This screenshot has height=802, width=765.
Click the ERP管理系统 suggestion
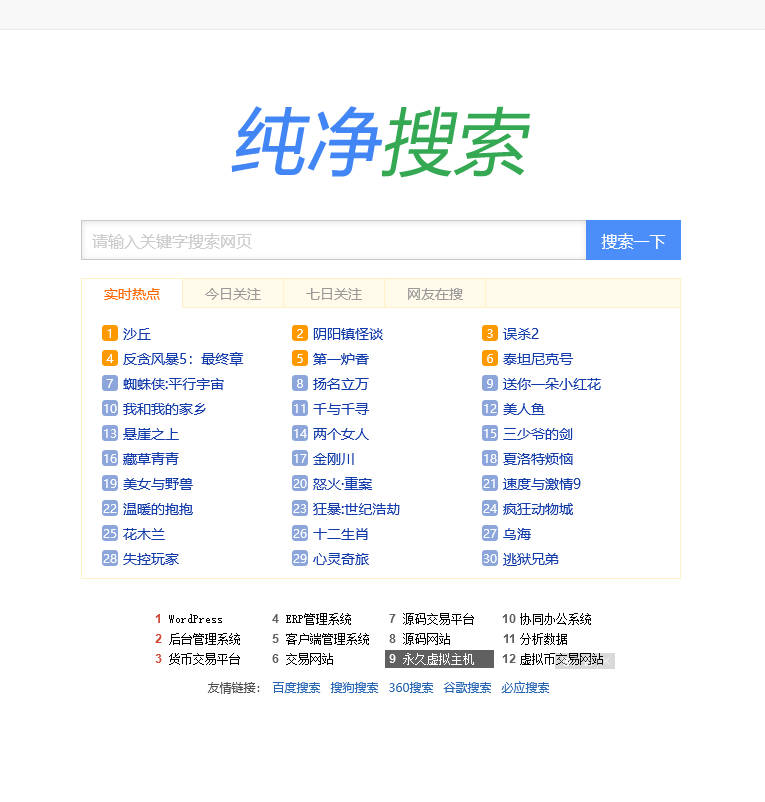318,619
